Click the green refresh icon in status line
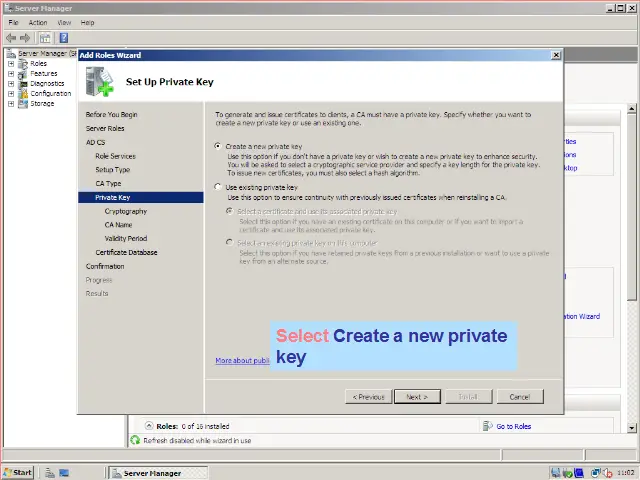Viewport: 640px width, 480px height. tap(135, 440)
